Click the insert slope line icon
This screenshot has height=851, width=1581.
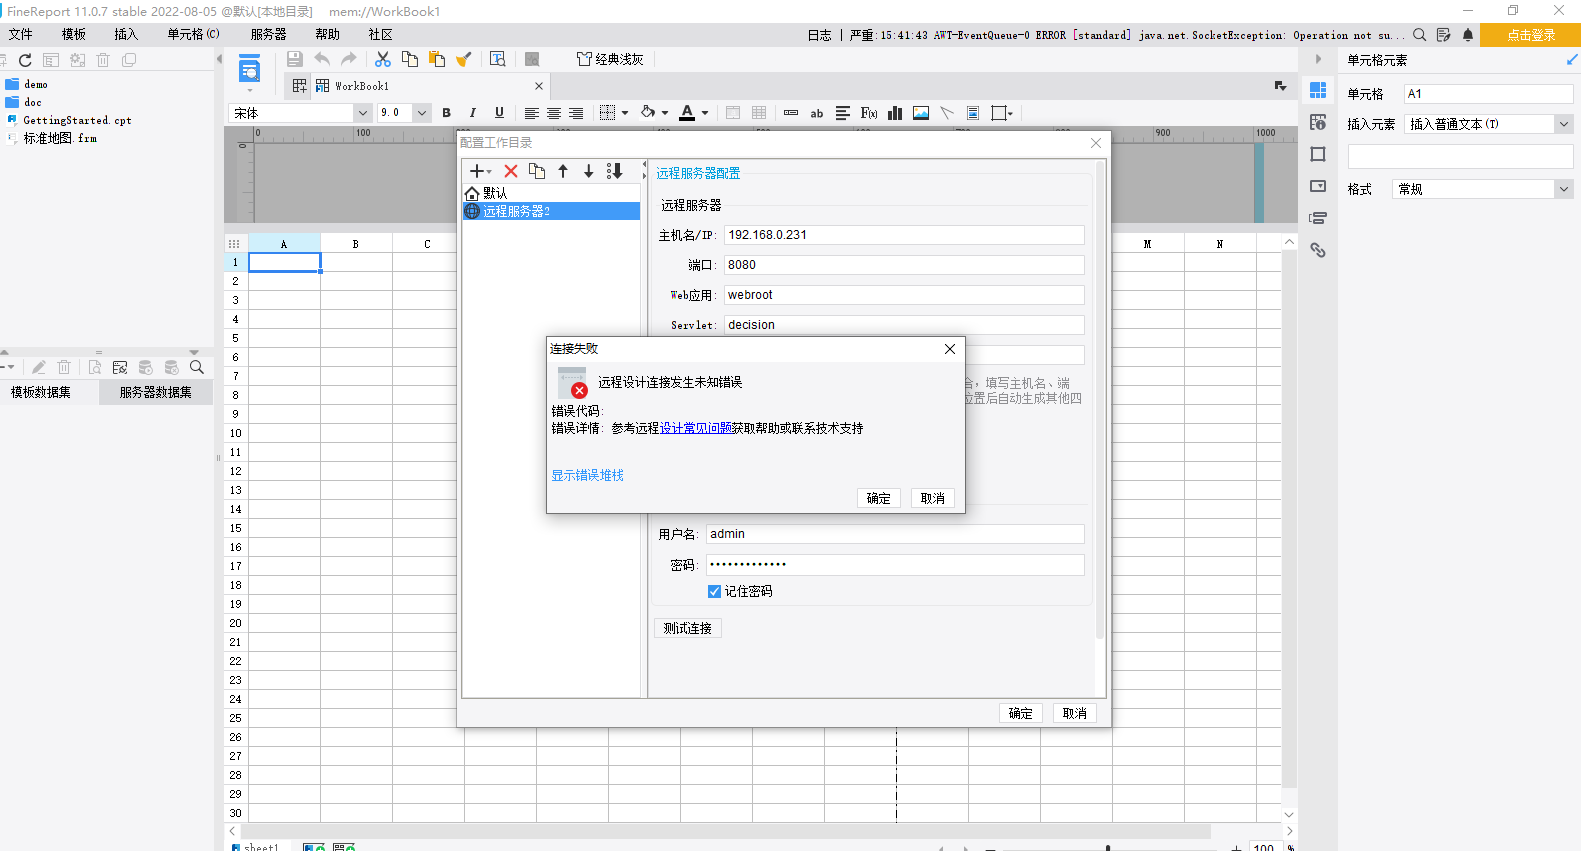tap(947, 113)
